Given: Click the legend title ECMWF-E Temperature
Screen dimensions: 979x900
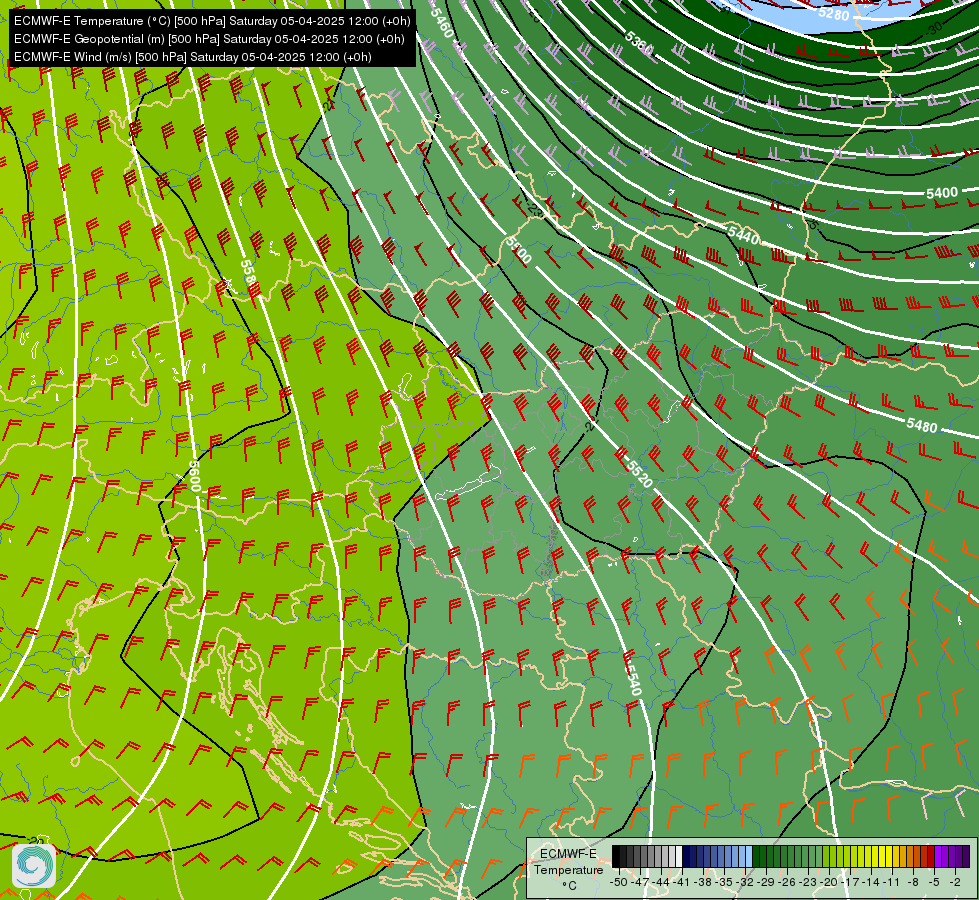Looking at the screenshot, I should (x=568, y=862).
